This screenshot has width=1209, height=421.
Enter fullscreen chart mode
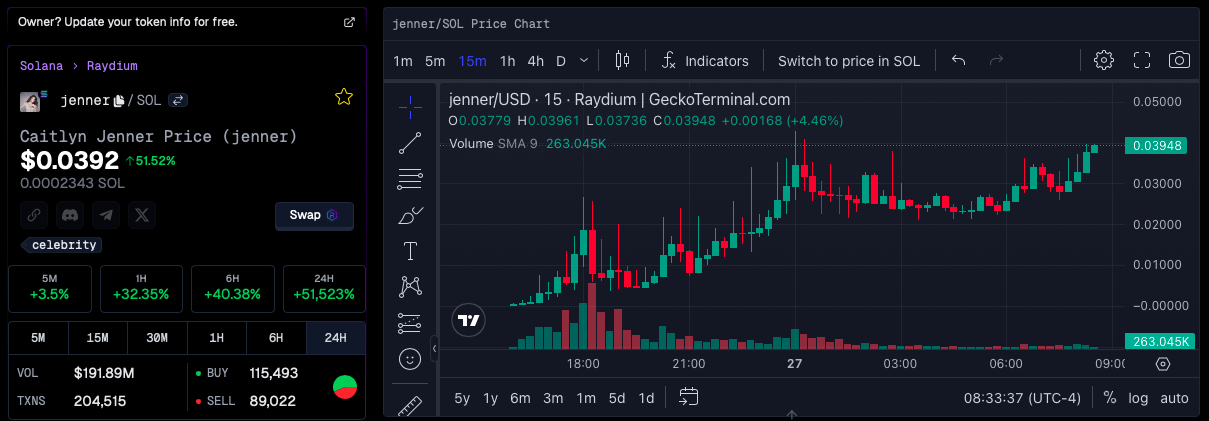pos(1142,60)
